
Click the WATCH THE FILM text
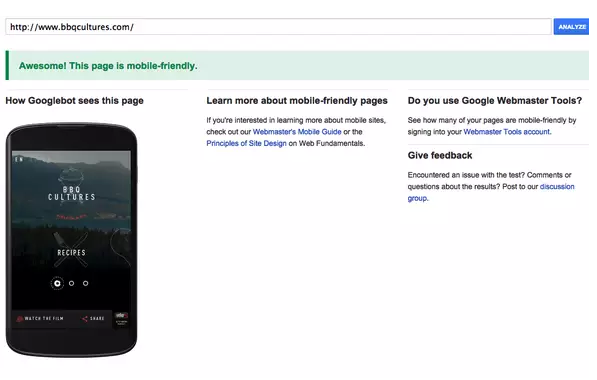44,319
